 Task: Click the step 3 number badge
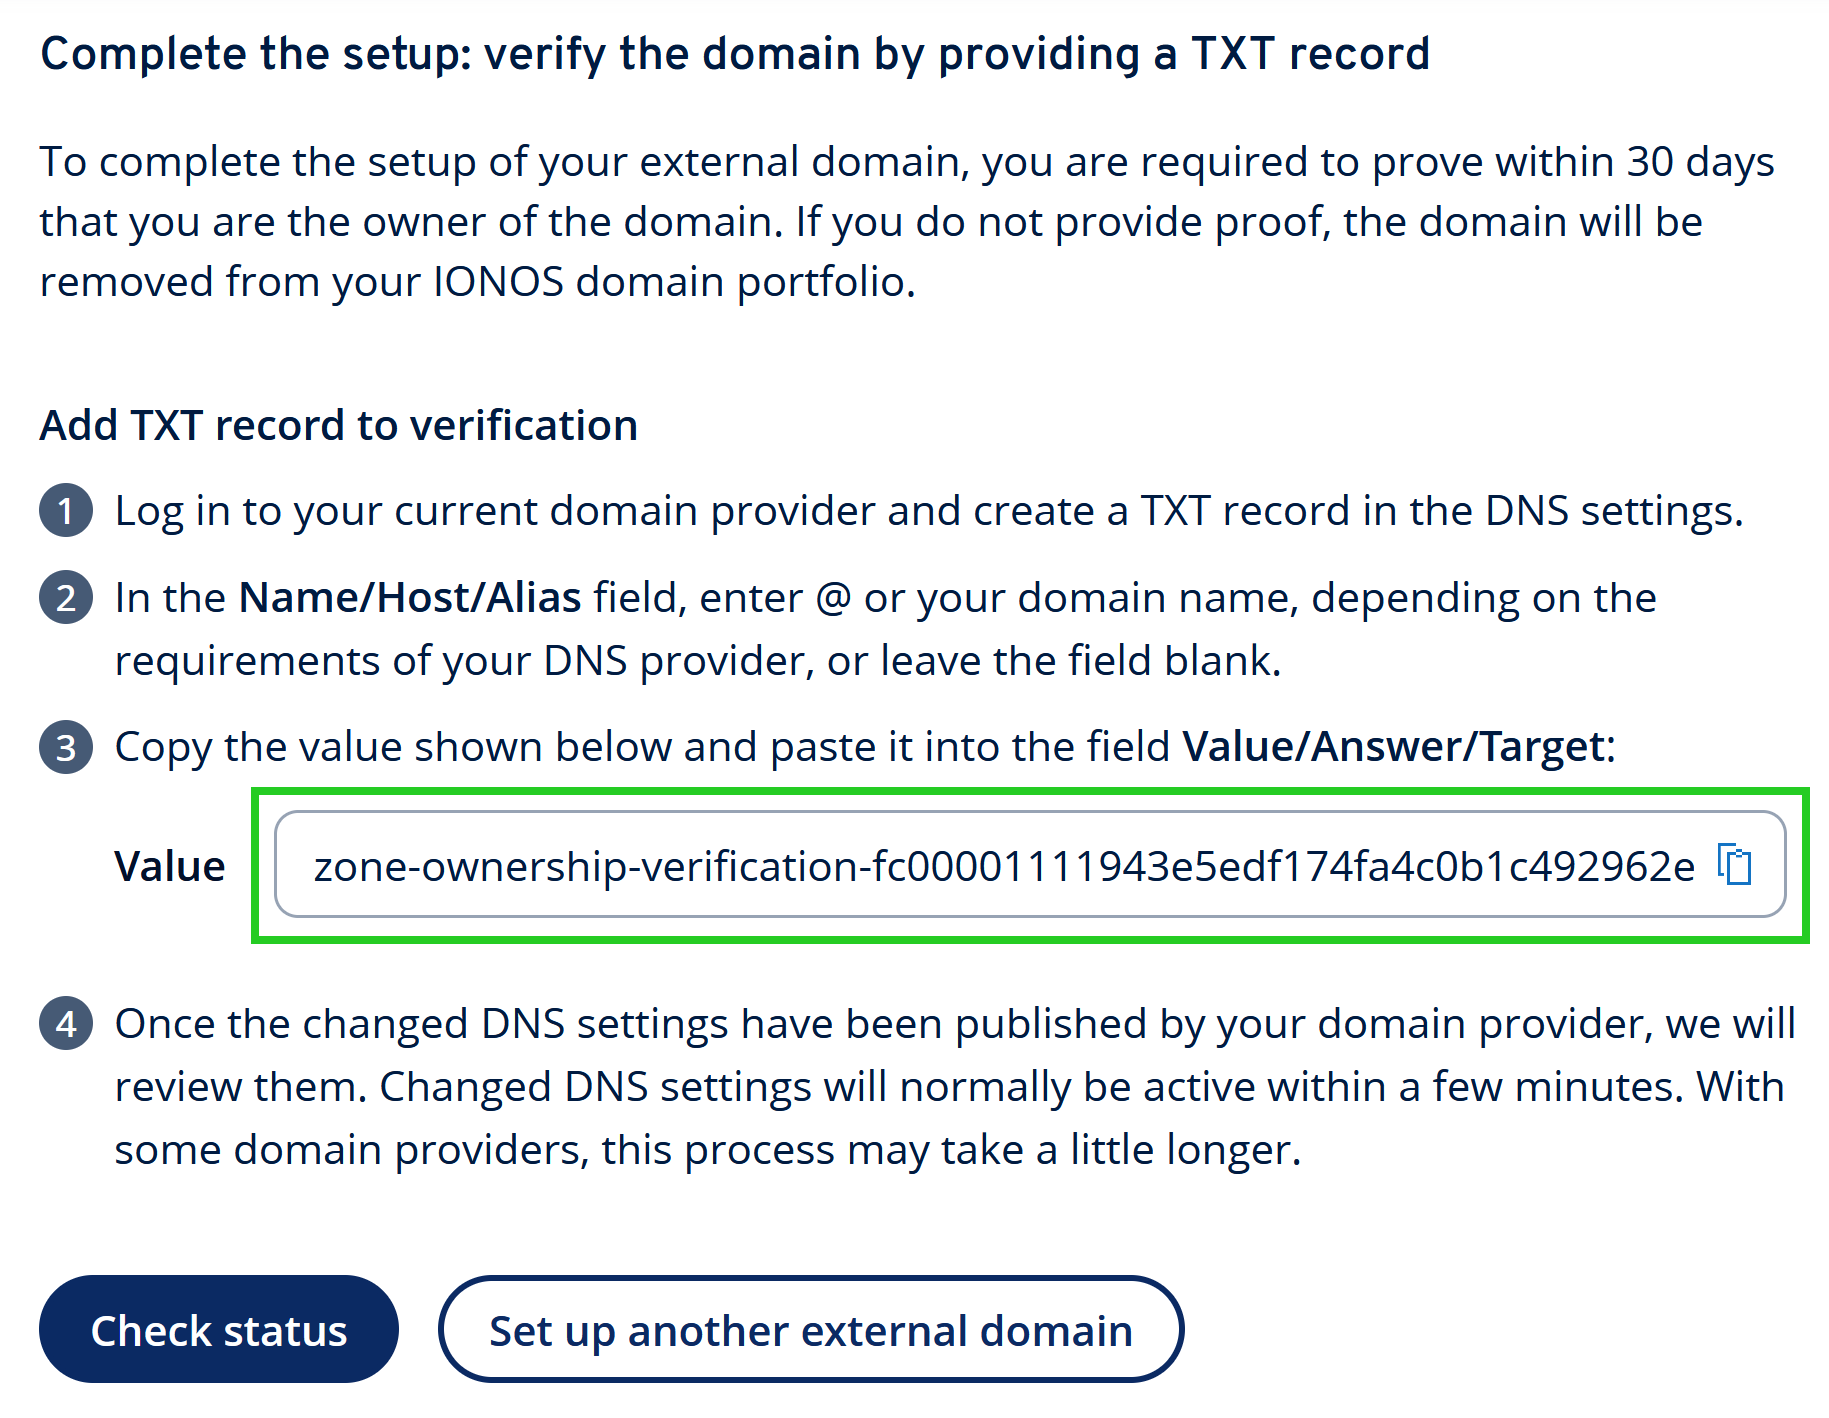(66, 747)
